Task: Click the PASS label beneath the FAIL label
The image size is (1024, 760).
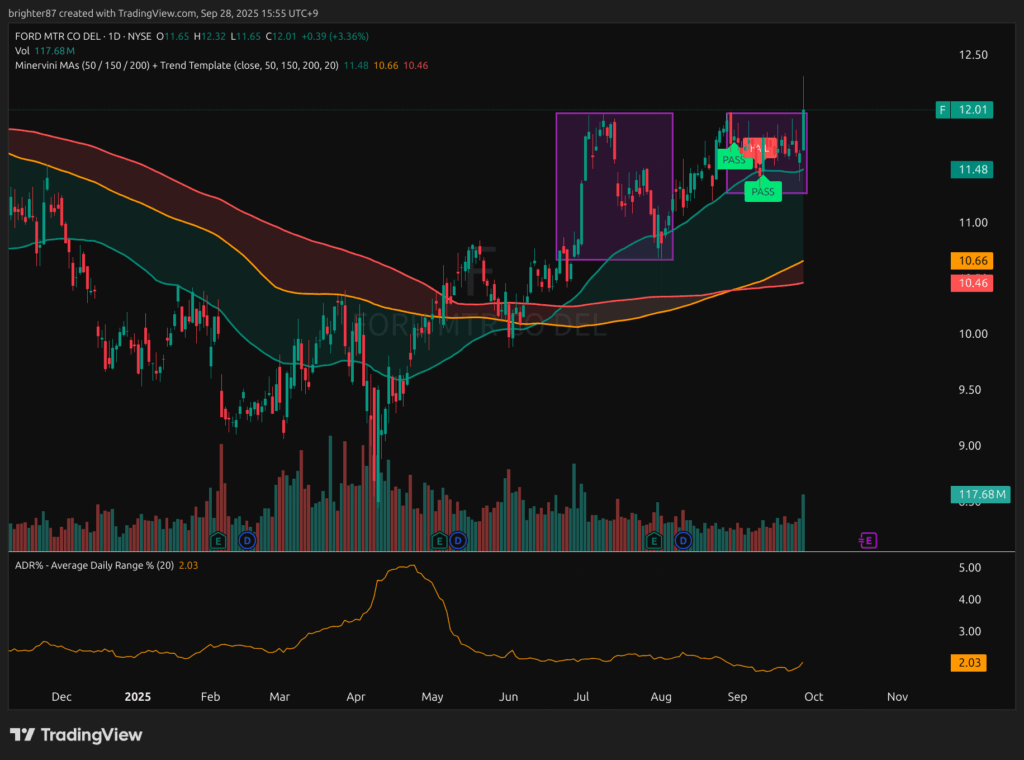Action: coord(763,190)
